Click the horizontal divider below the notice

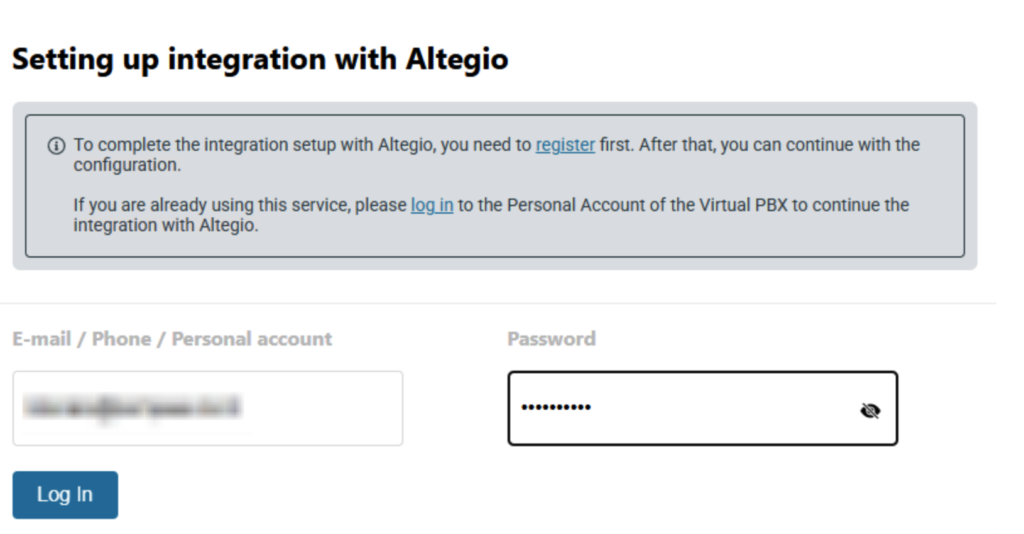point(498,303)
